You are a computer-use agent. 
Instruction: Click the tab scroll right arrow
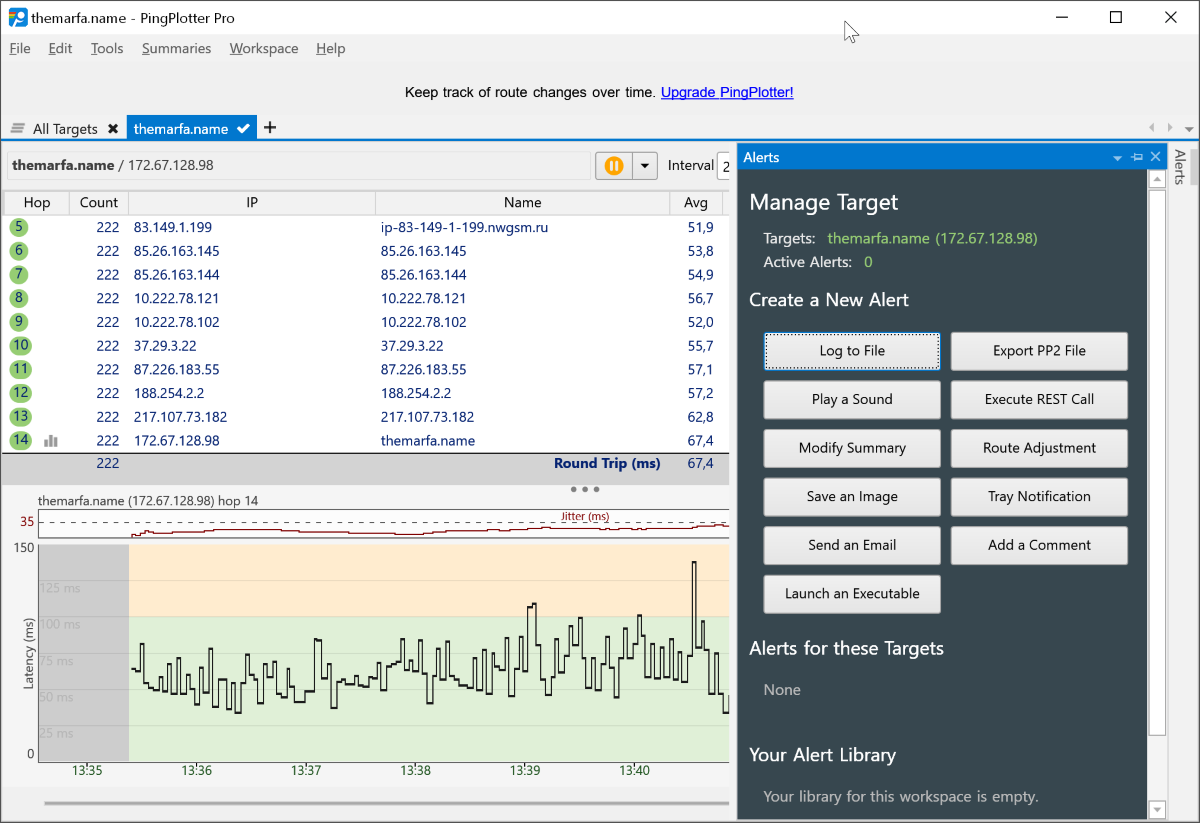1171,128
